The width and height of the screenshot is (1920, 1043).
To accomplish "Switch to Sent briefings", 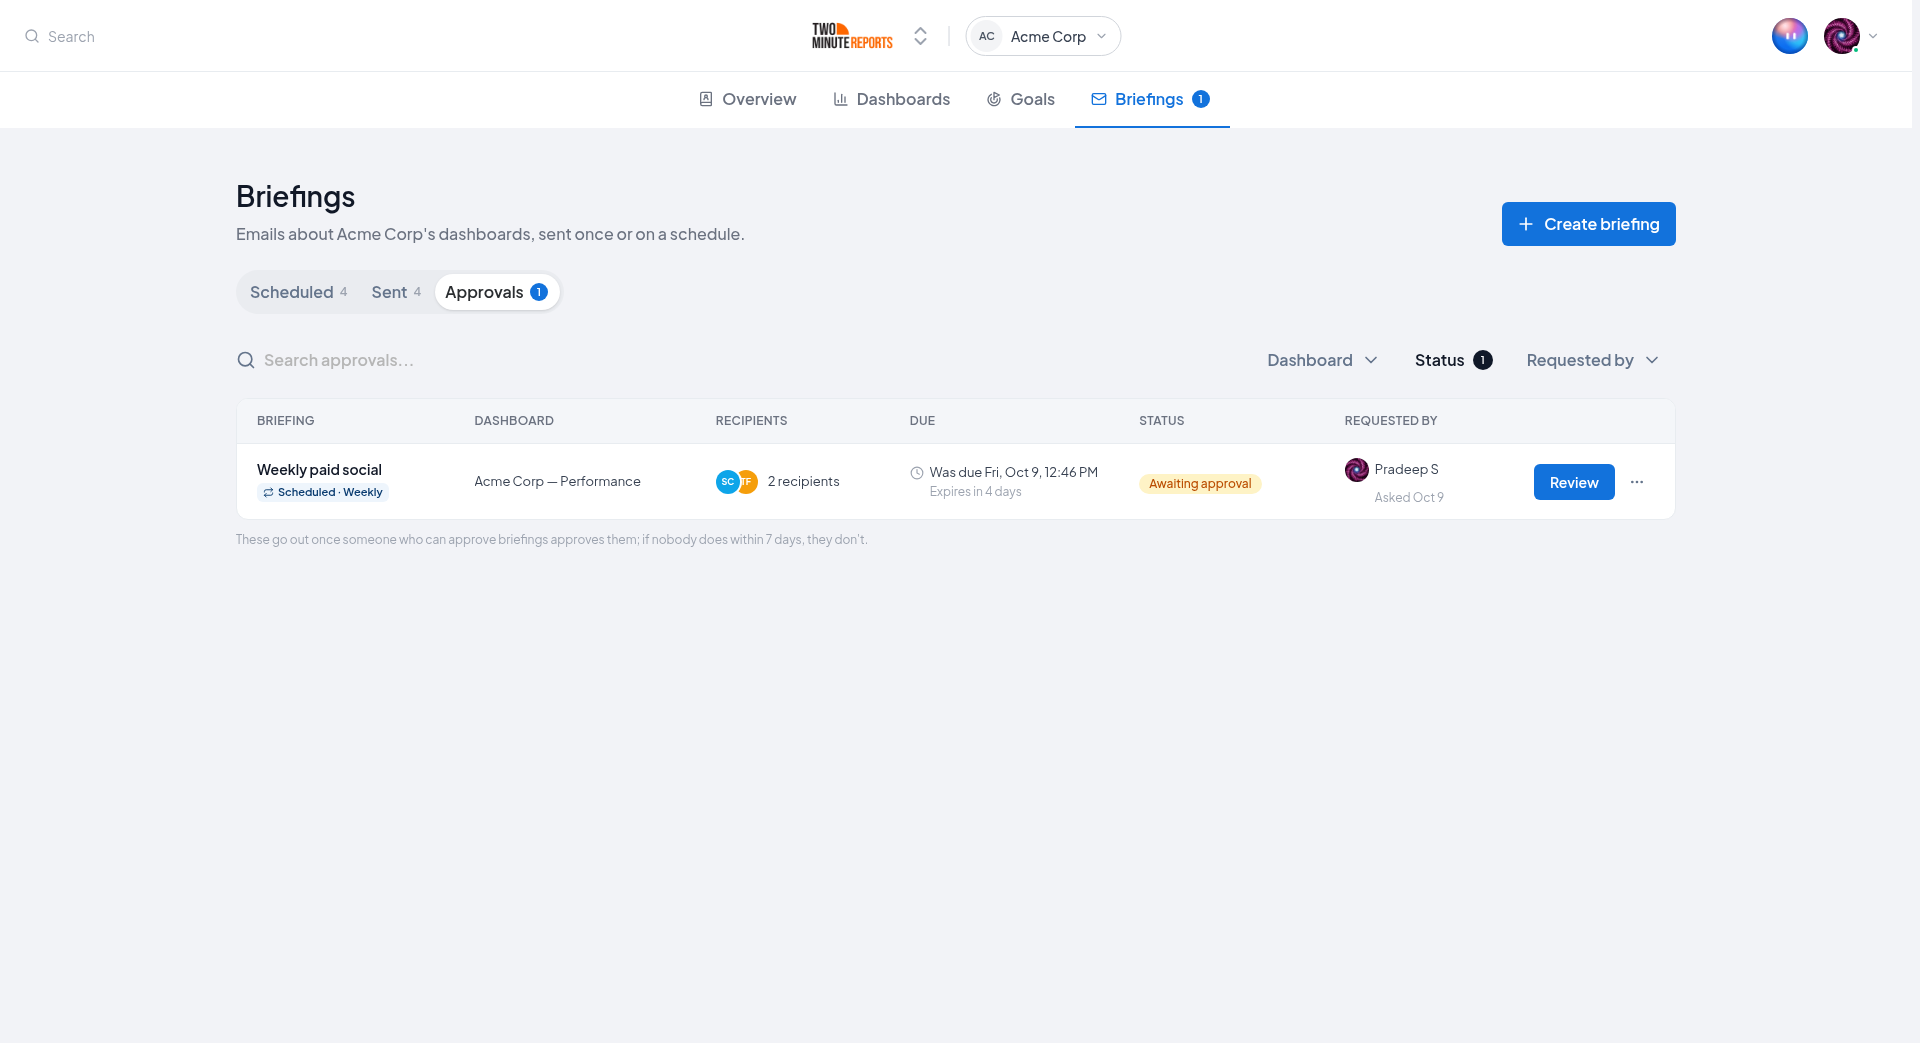I will pyautogui.click(x=396, y=292).
